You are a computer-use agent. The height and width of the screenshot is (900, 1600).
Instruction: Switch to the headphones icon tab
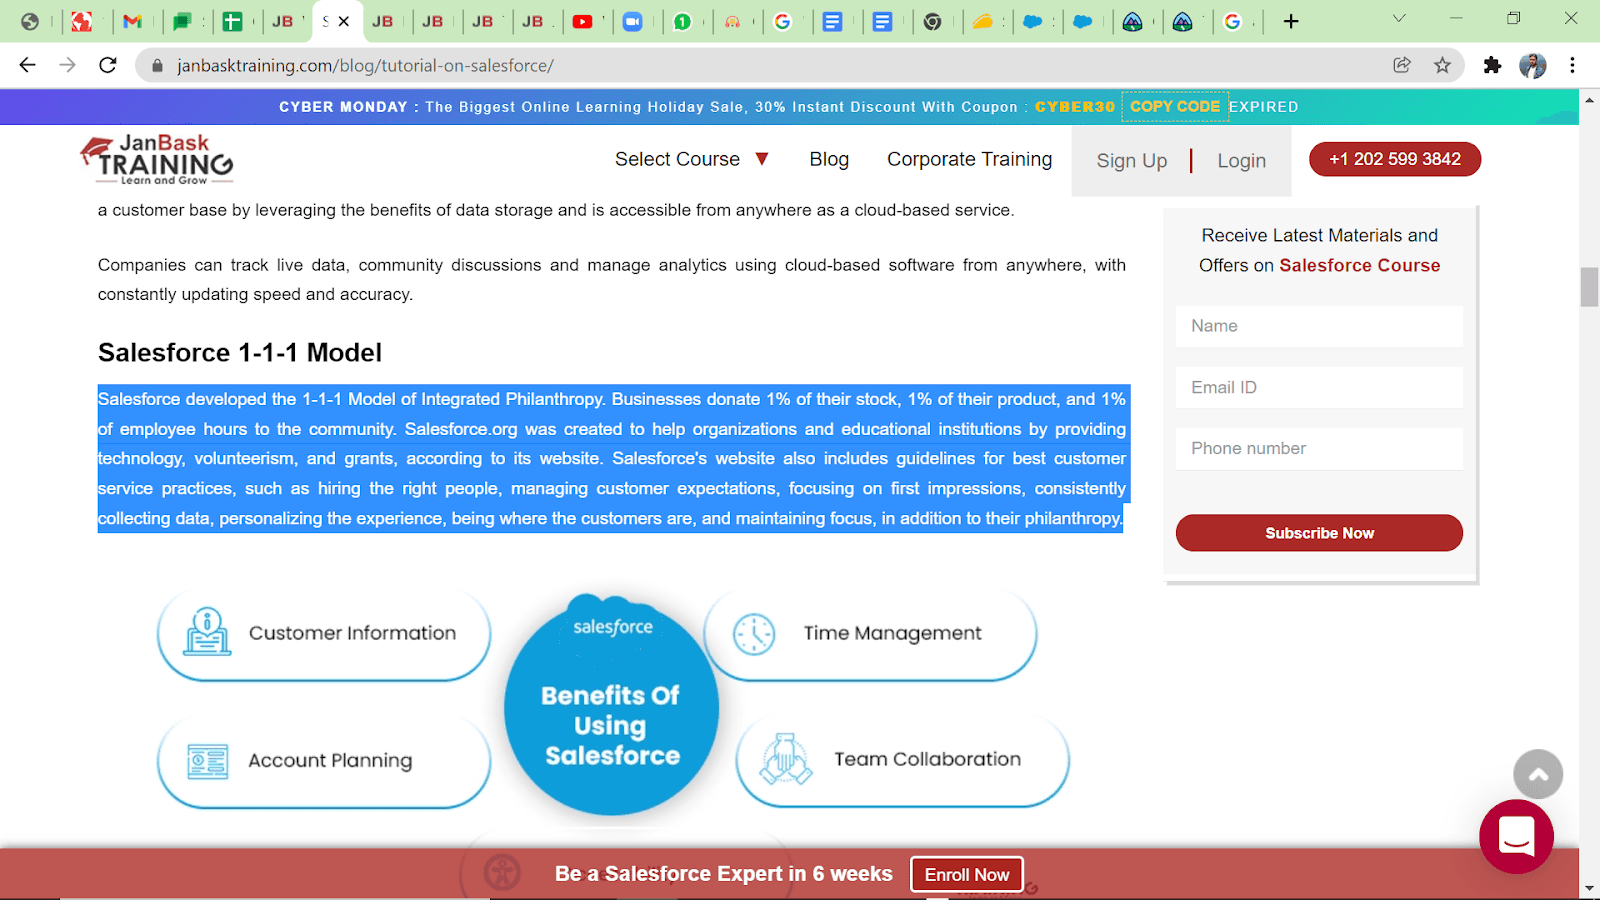732,21
